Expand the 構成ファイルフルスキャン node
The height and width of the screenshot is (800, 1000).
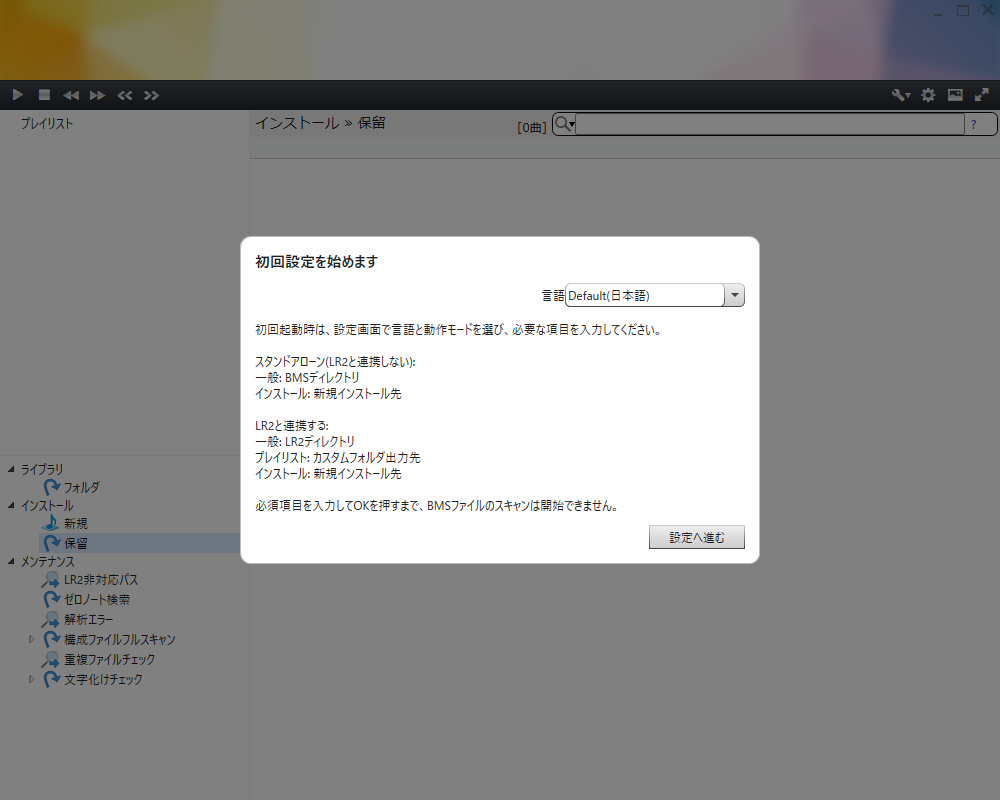coord(31,639)
